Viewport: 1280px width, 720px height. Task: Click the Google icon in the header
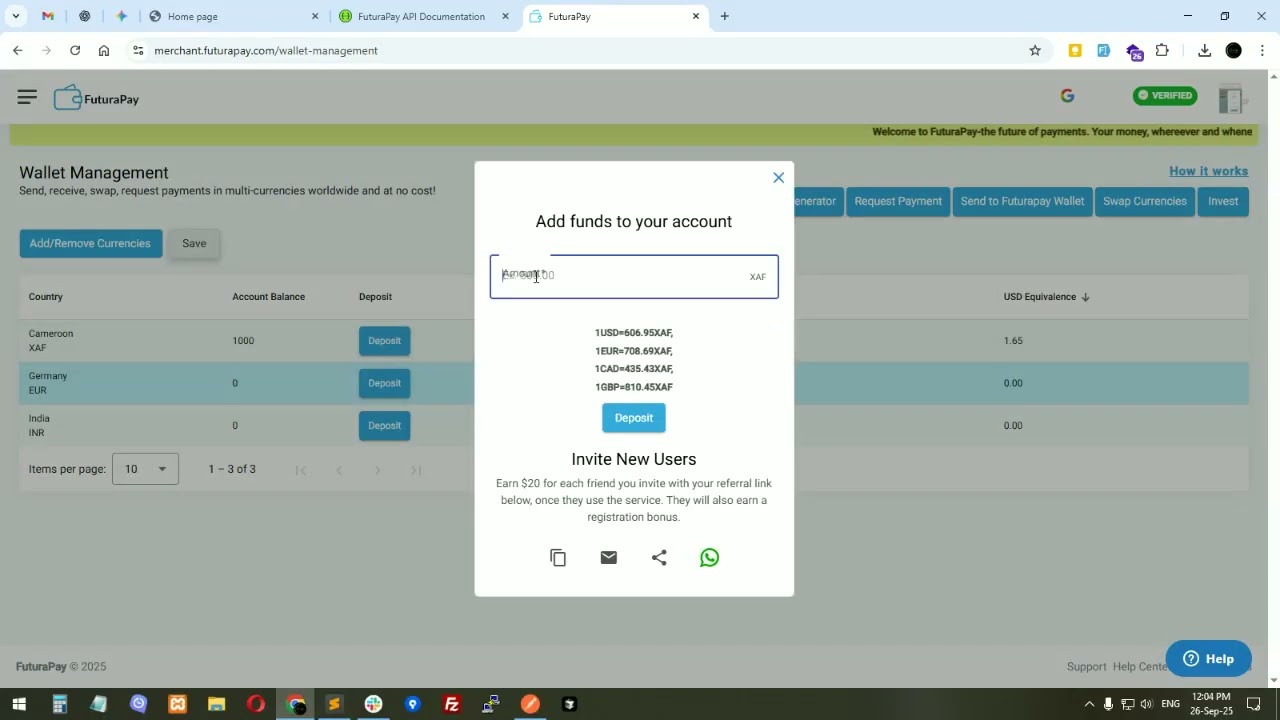click(1067, 96)
